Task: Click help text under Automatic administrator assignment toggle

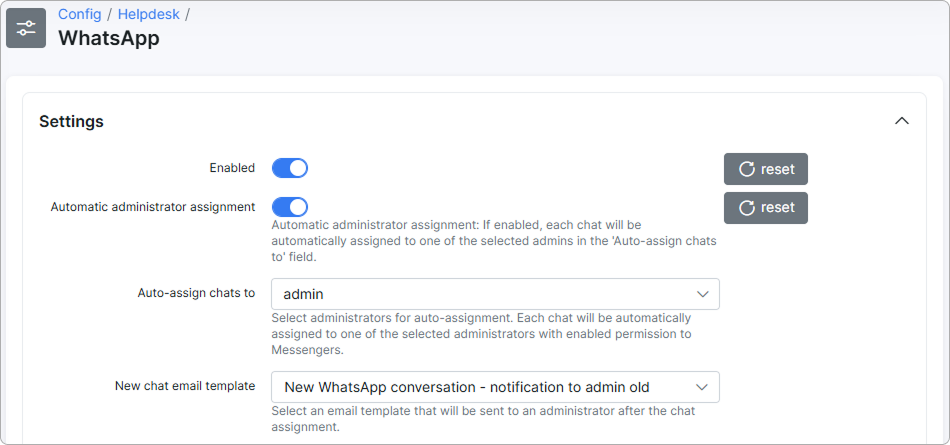Action: click(x=494, y=241)
